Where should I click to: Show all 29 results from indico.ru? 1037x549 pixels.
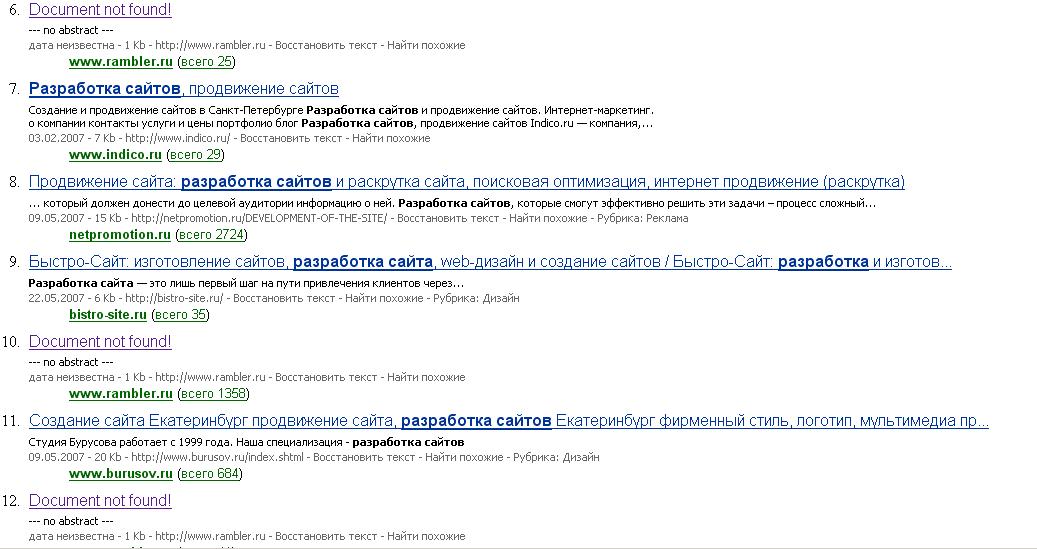pos(196,155)
